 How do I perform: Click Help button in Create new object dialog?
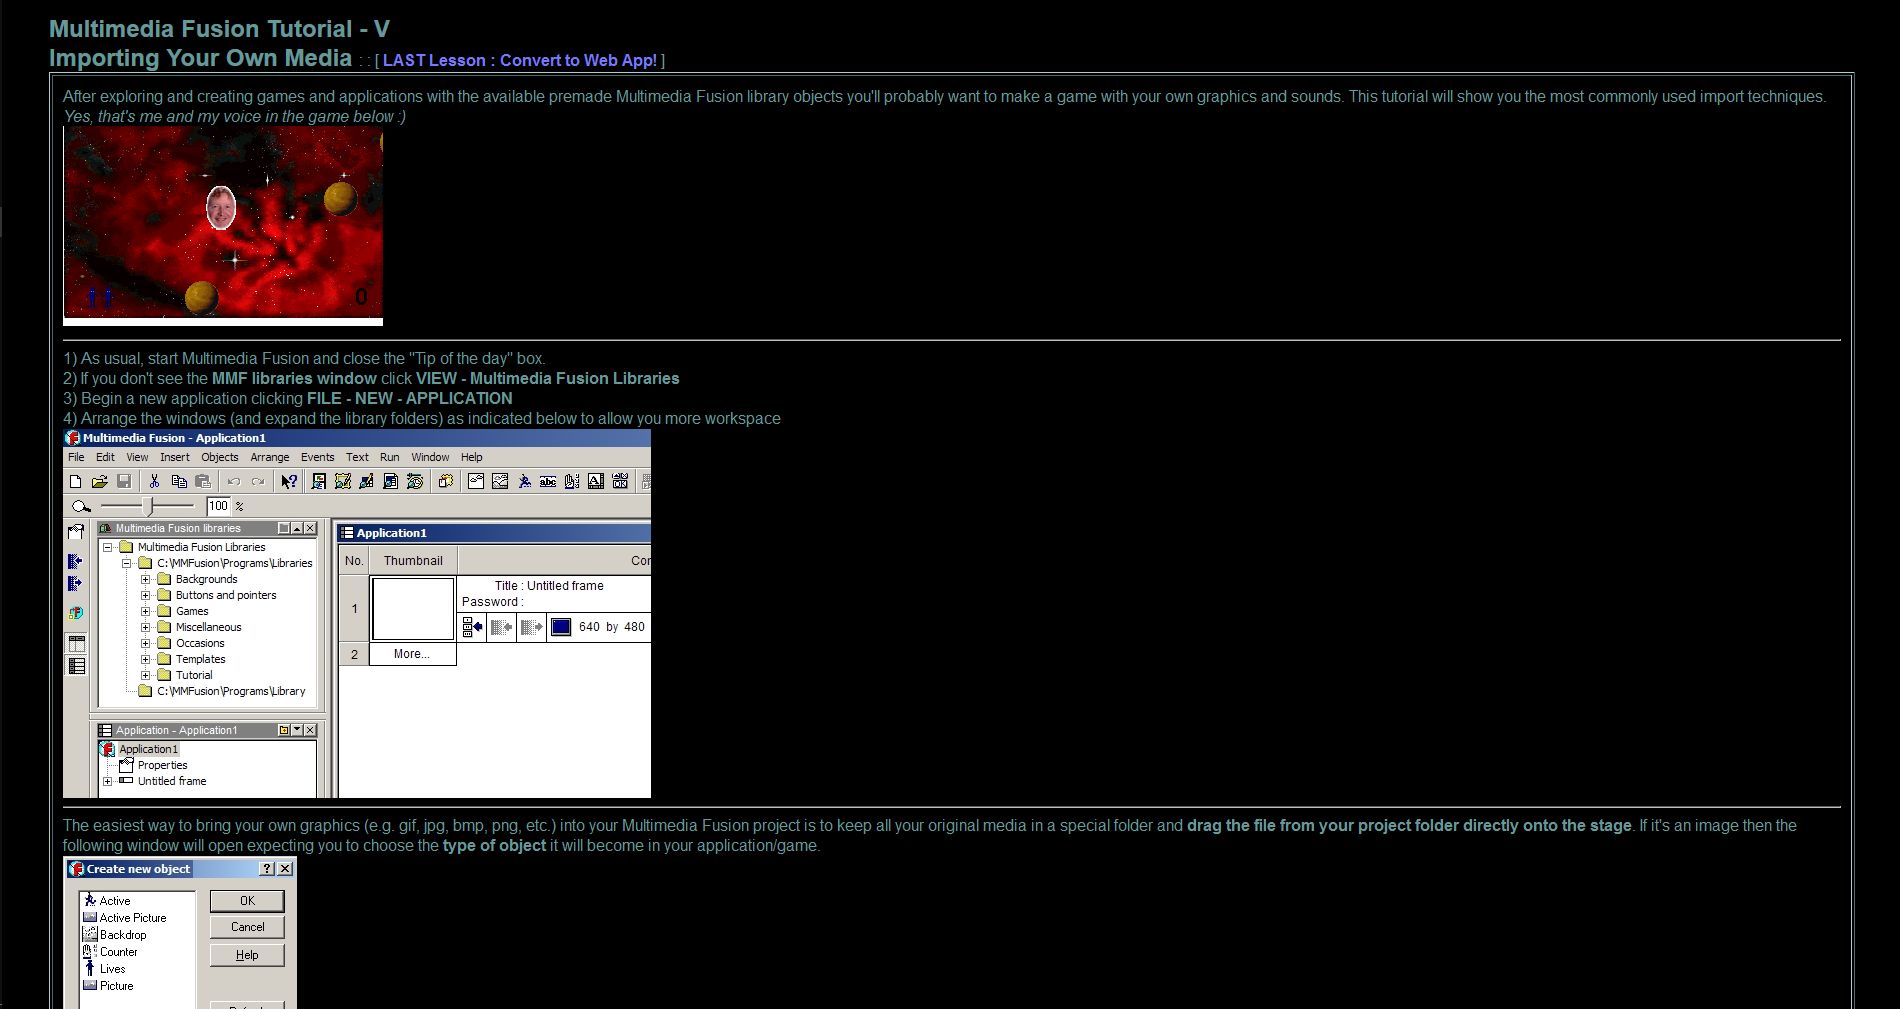tap(247, 955)
